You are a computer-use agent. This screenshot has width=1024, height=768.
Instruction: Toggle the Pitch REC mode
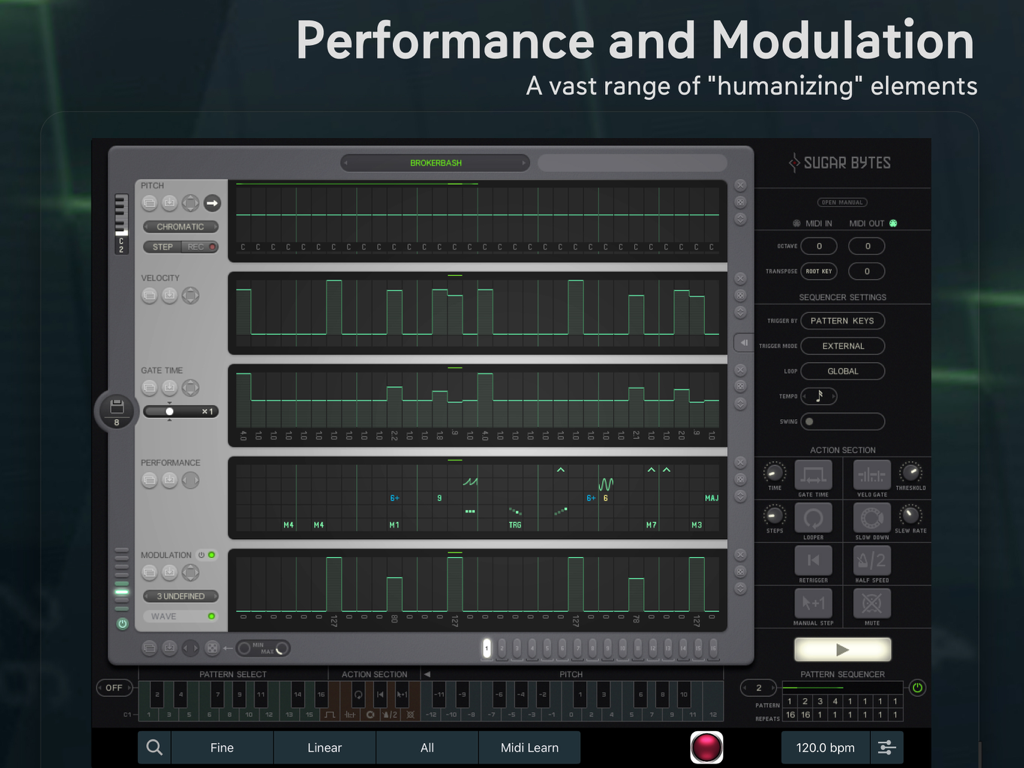[x=201, y=247]
